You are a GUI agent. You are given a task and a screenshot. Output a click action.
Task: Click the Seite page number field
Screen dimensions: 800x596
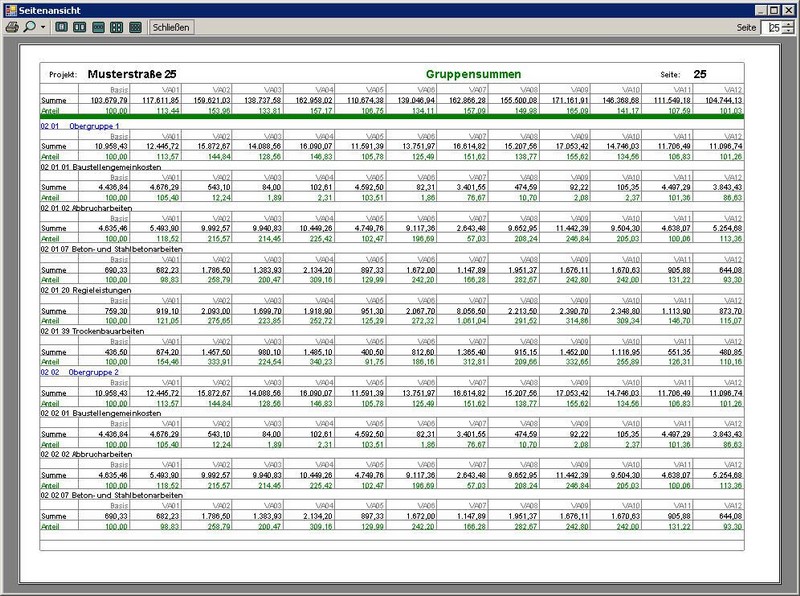771,28
